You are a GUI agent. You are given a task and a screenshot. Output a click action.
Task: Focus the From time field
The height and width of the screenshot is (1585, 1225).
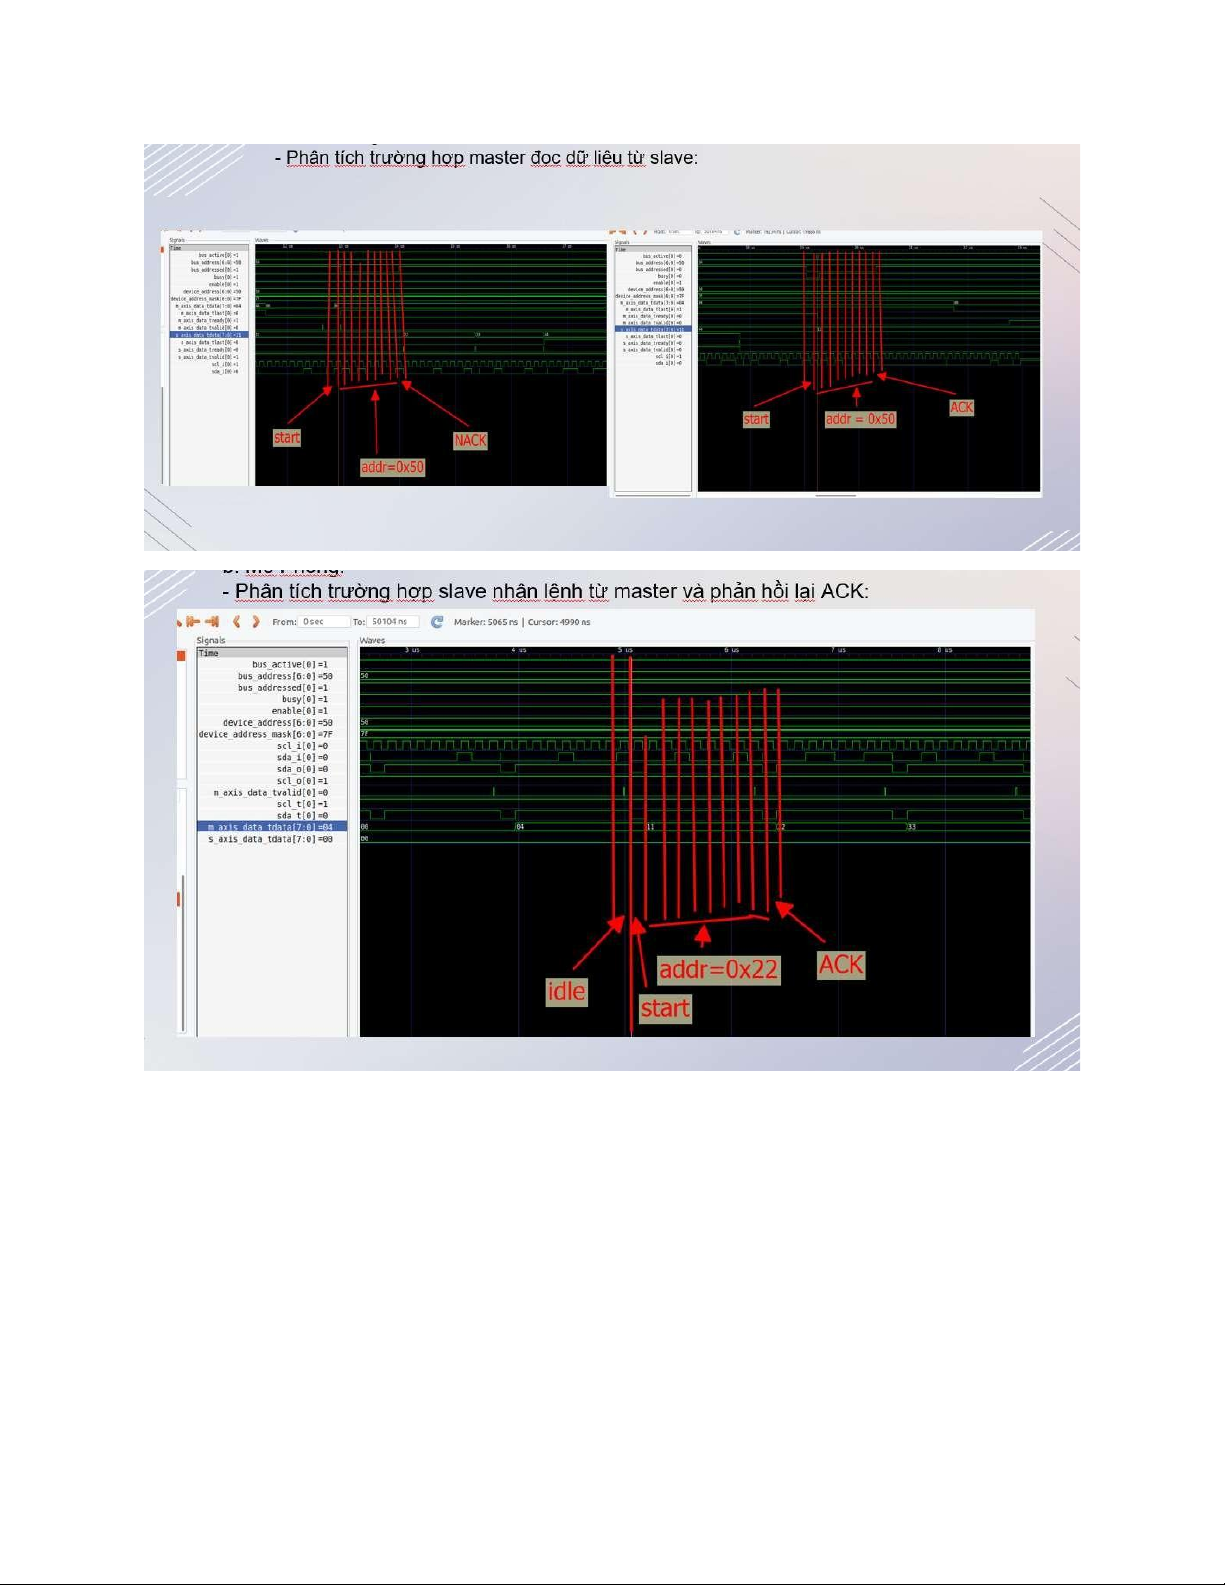[325, 622]
